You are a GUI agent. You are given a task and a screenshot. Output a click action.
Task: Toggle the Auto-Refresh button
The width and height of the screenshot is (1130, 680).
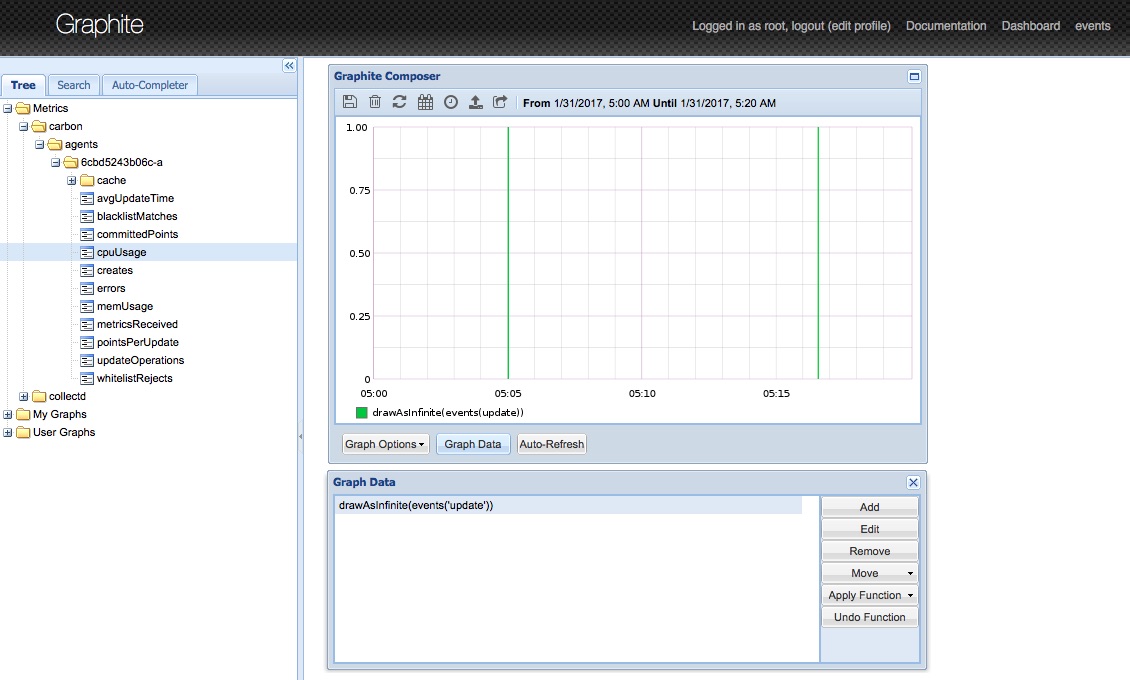pos(551,444)
